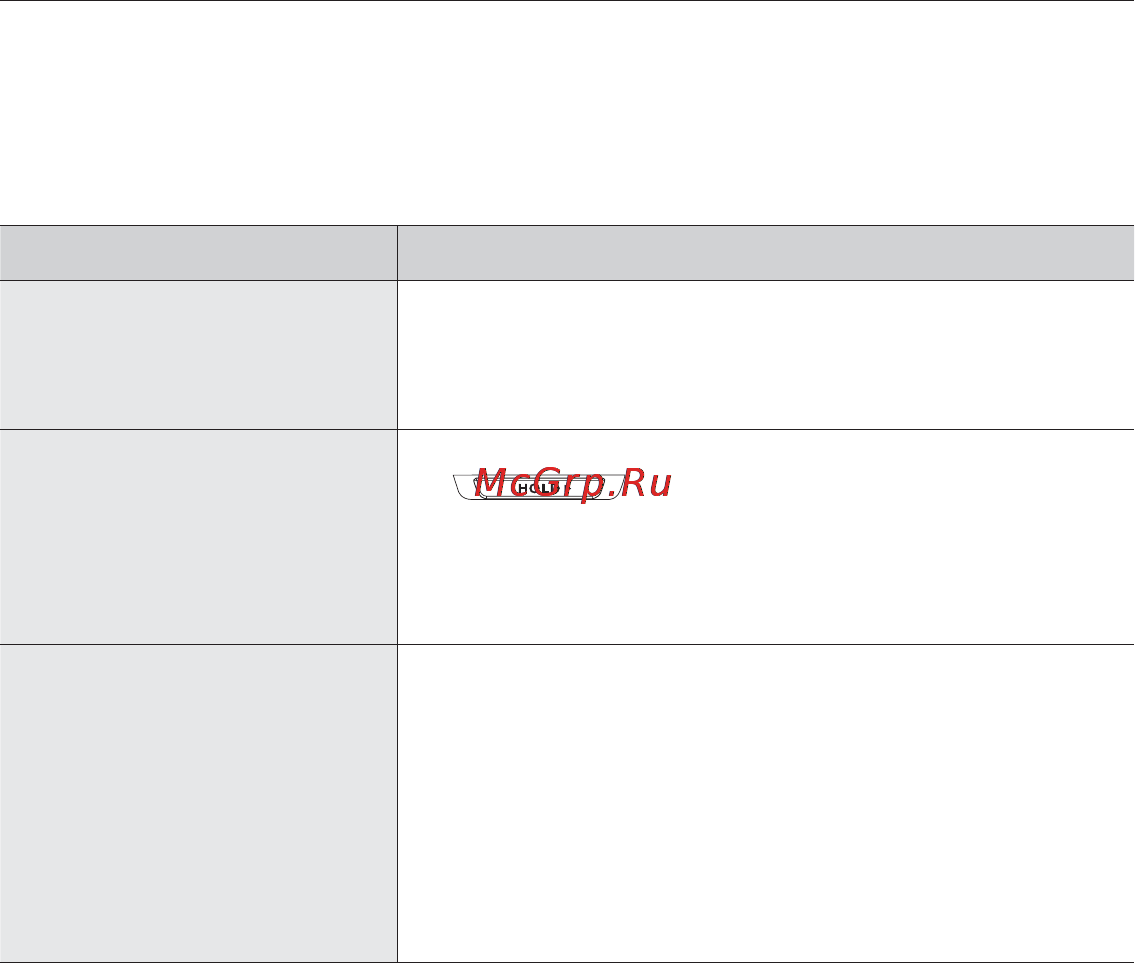1135x963 pixels.
Task: Click the vertical divider between table columns
Action: 397,594
